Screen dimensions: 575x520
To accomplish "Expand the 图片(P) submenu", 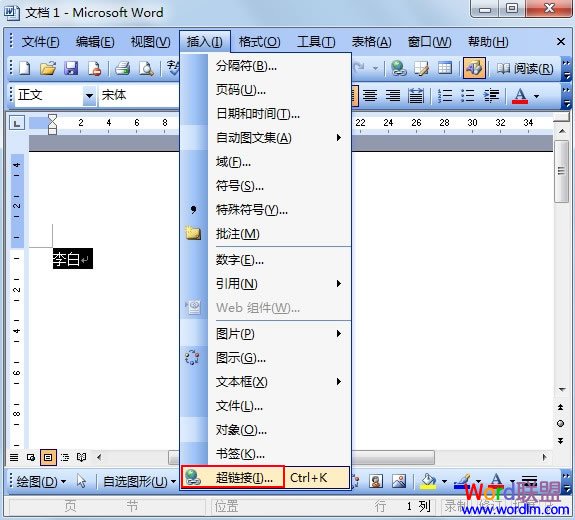I will point(265,334).
